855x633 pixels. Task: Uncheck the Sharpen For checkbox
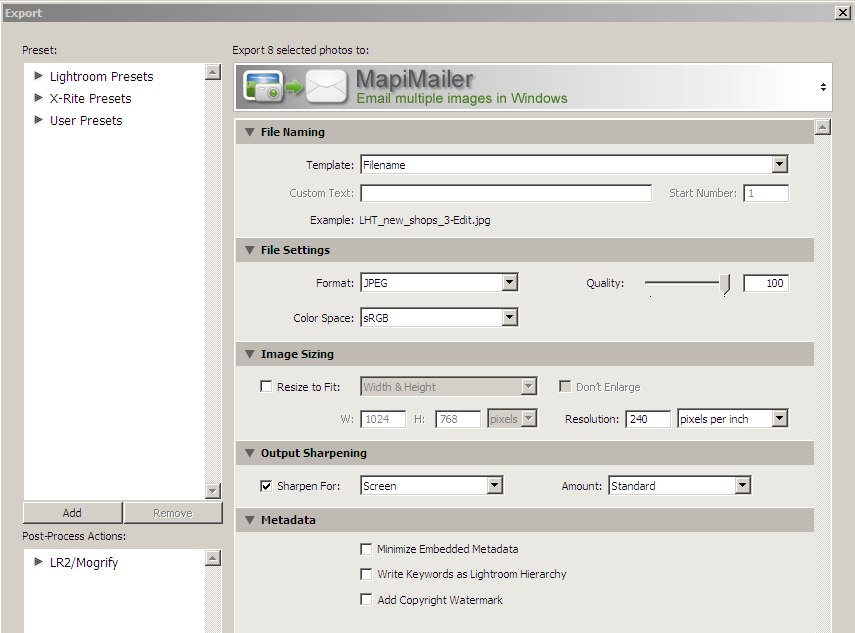(266, 486)
